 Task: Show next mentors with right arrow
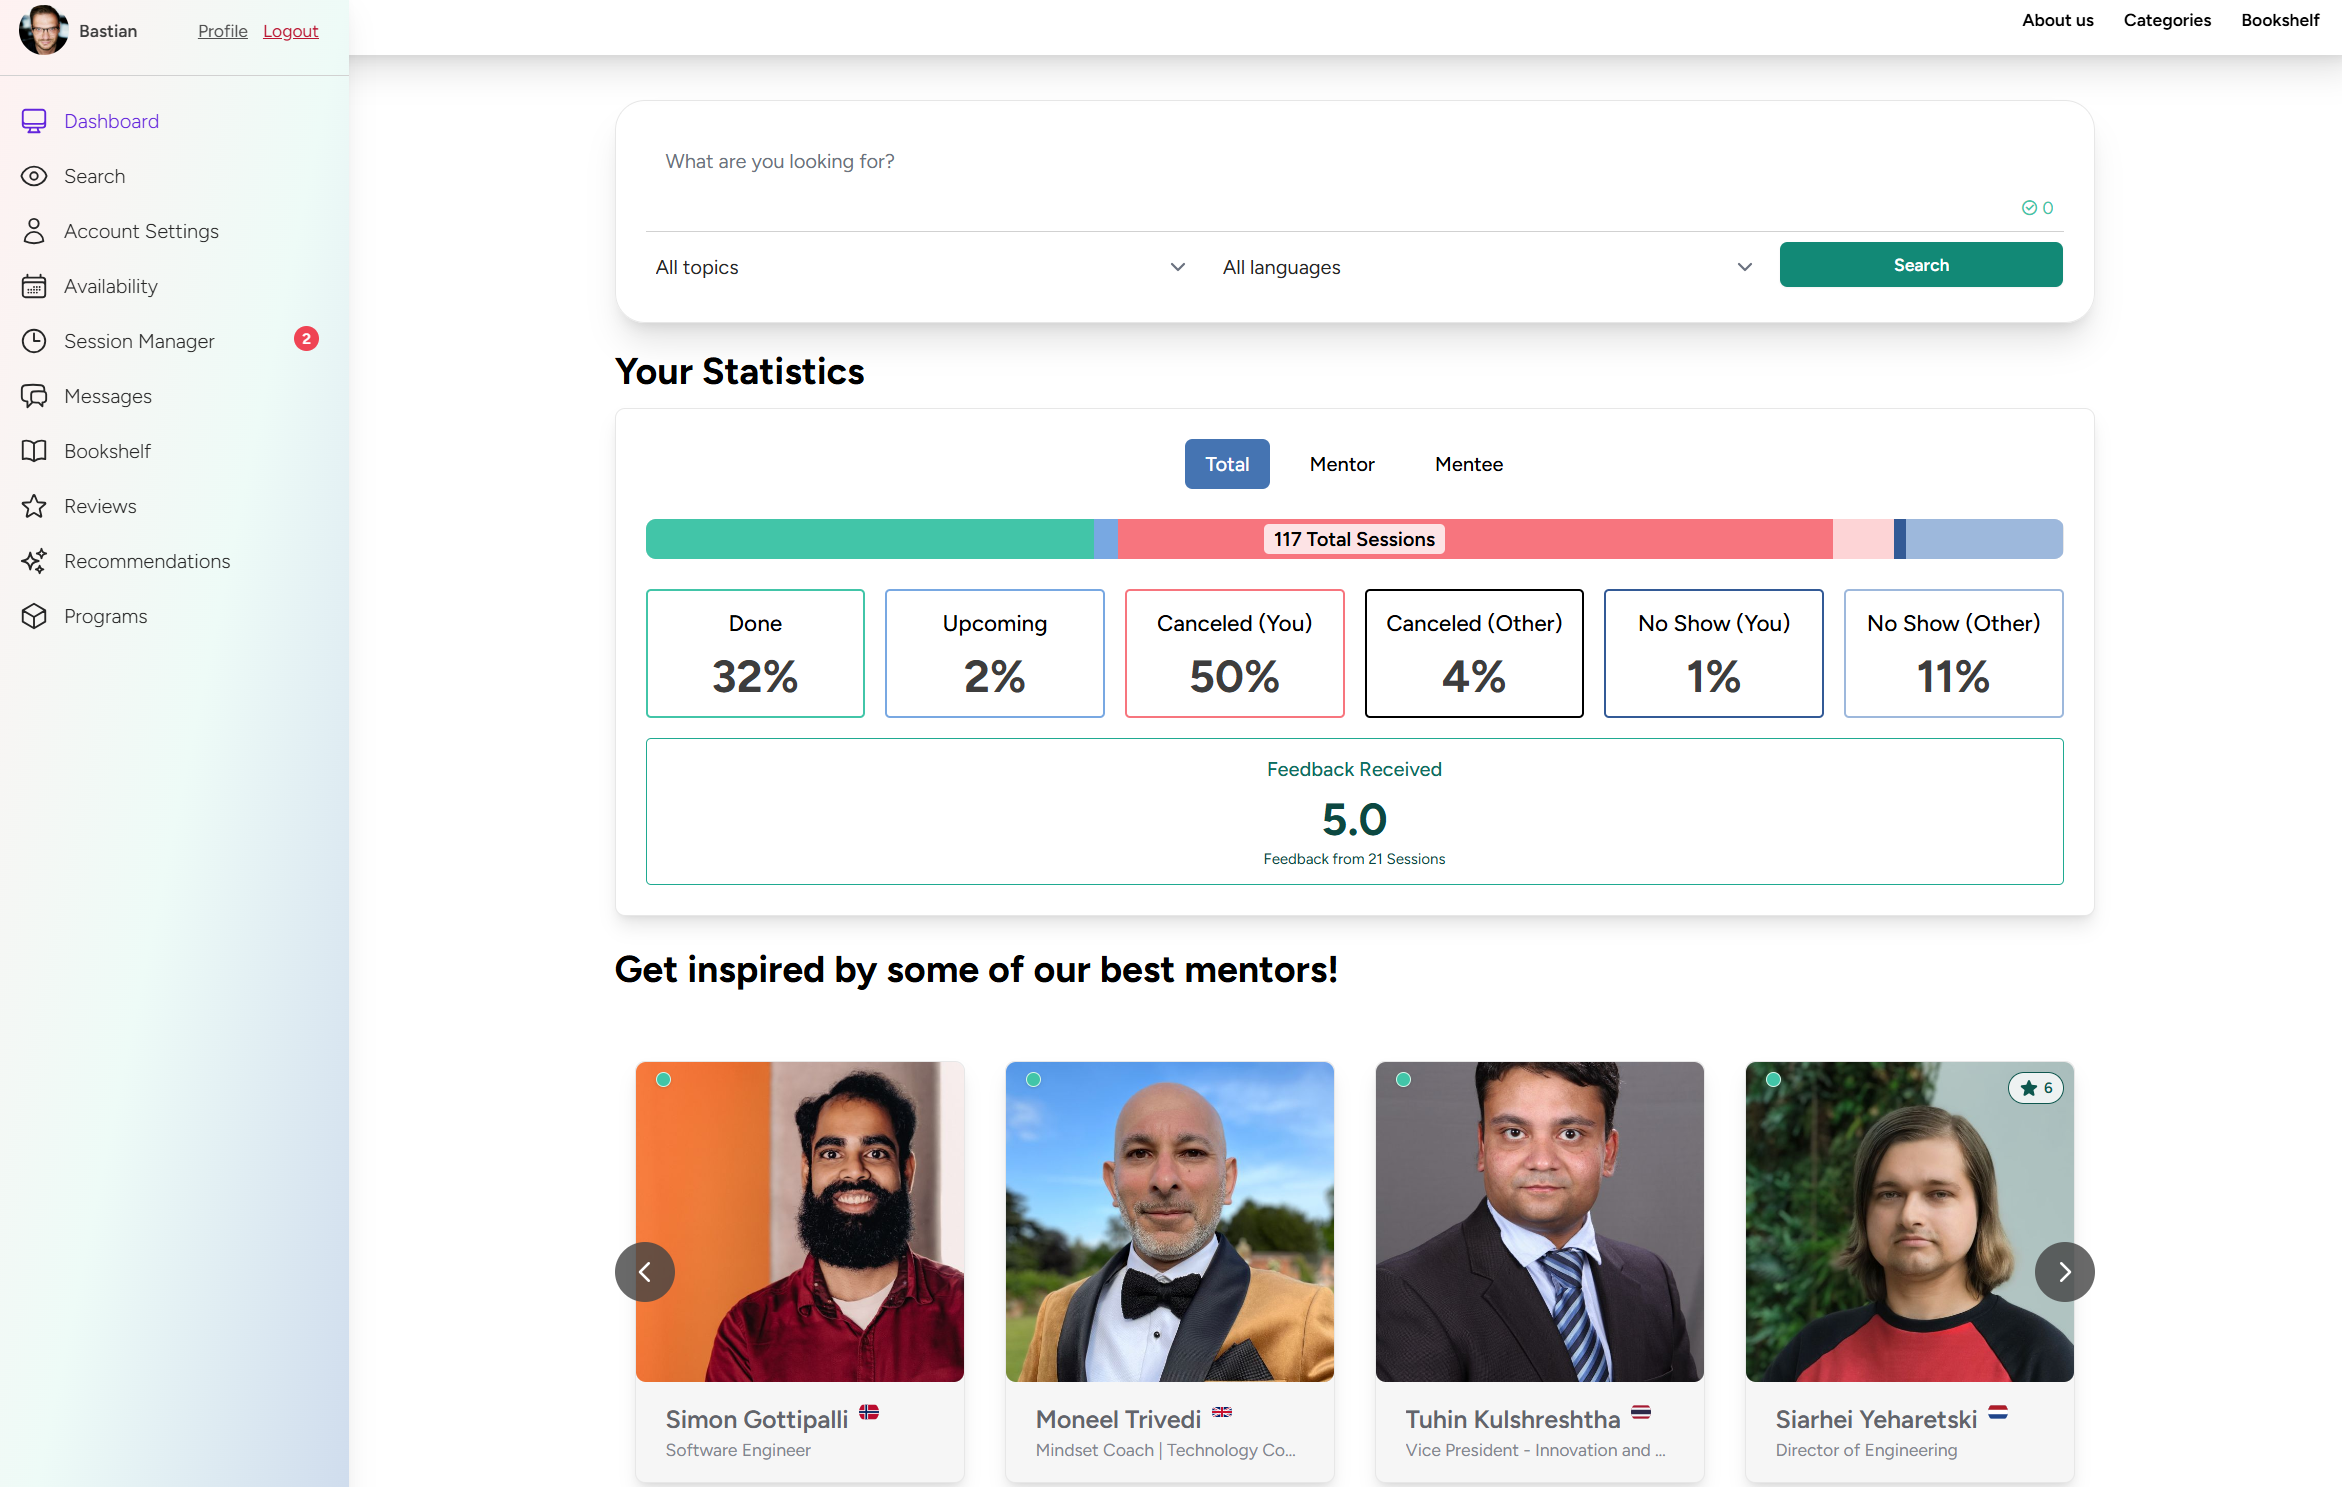click(x=2064, y=1272)
